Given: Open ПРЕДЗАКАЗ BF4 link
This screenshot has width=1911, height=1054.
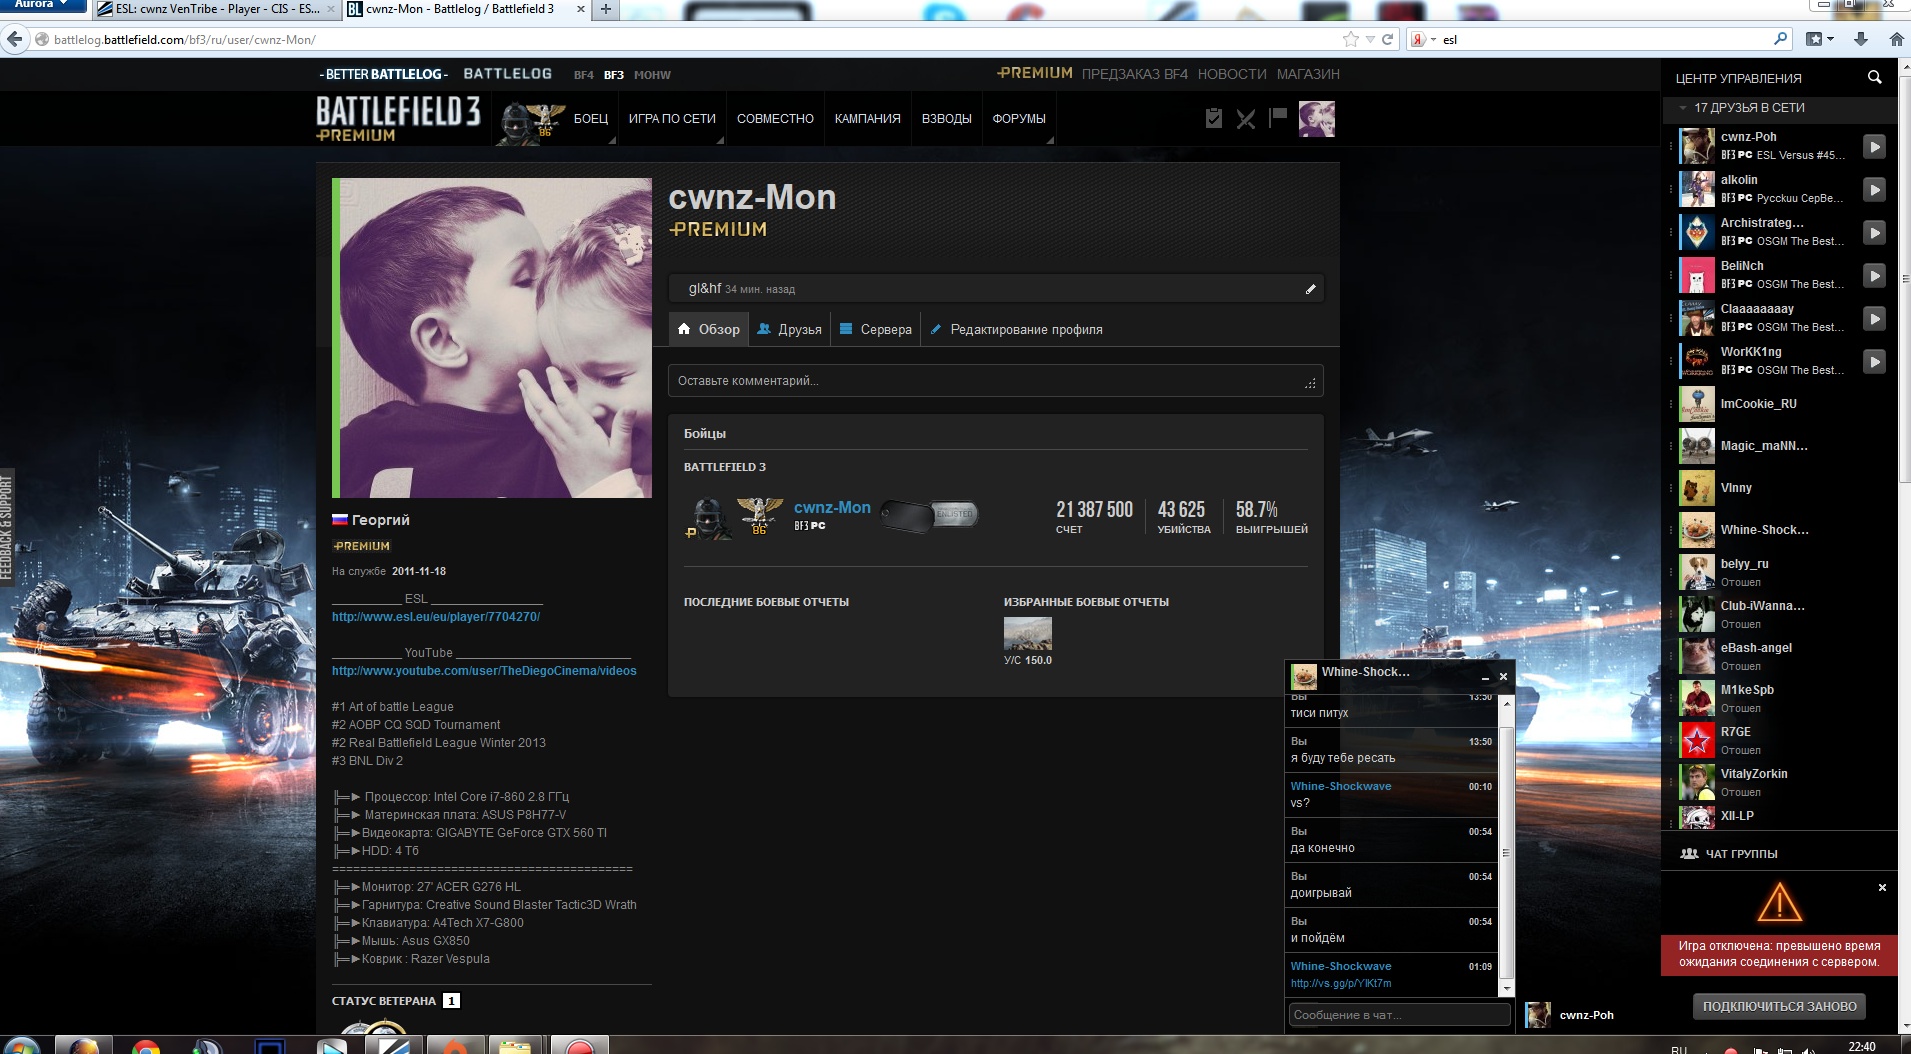Looking at the screenshot, I should [1135, 74].
